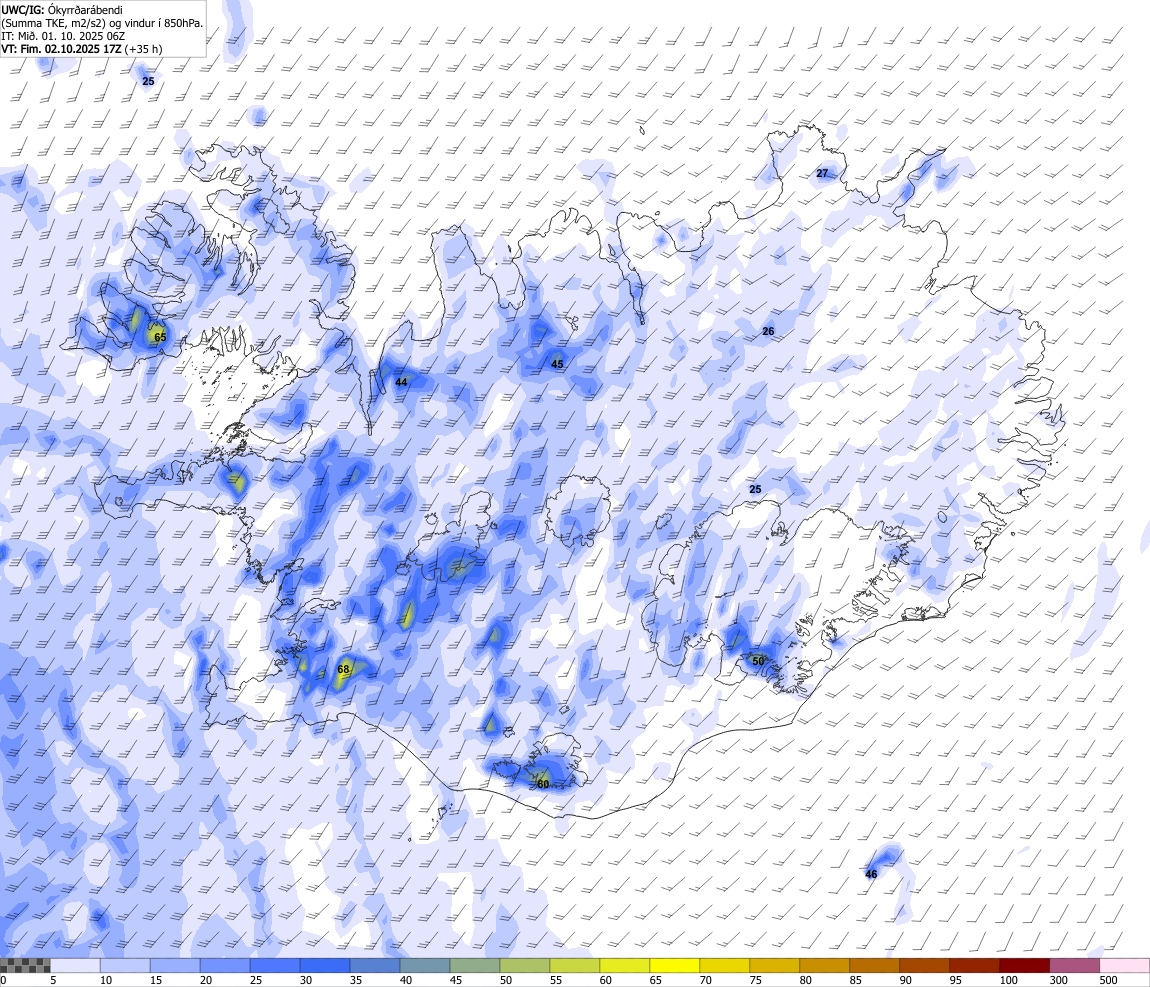Select the legend tick label 90

tap(905, 980)
